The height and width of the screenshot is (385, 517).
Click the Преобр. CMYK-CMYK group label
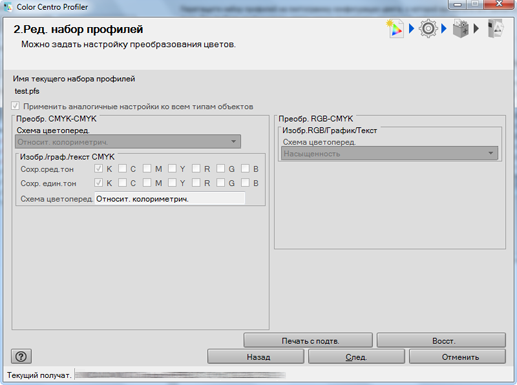(x=56, y=119)
